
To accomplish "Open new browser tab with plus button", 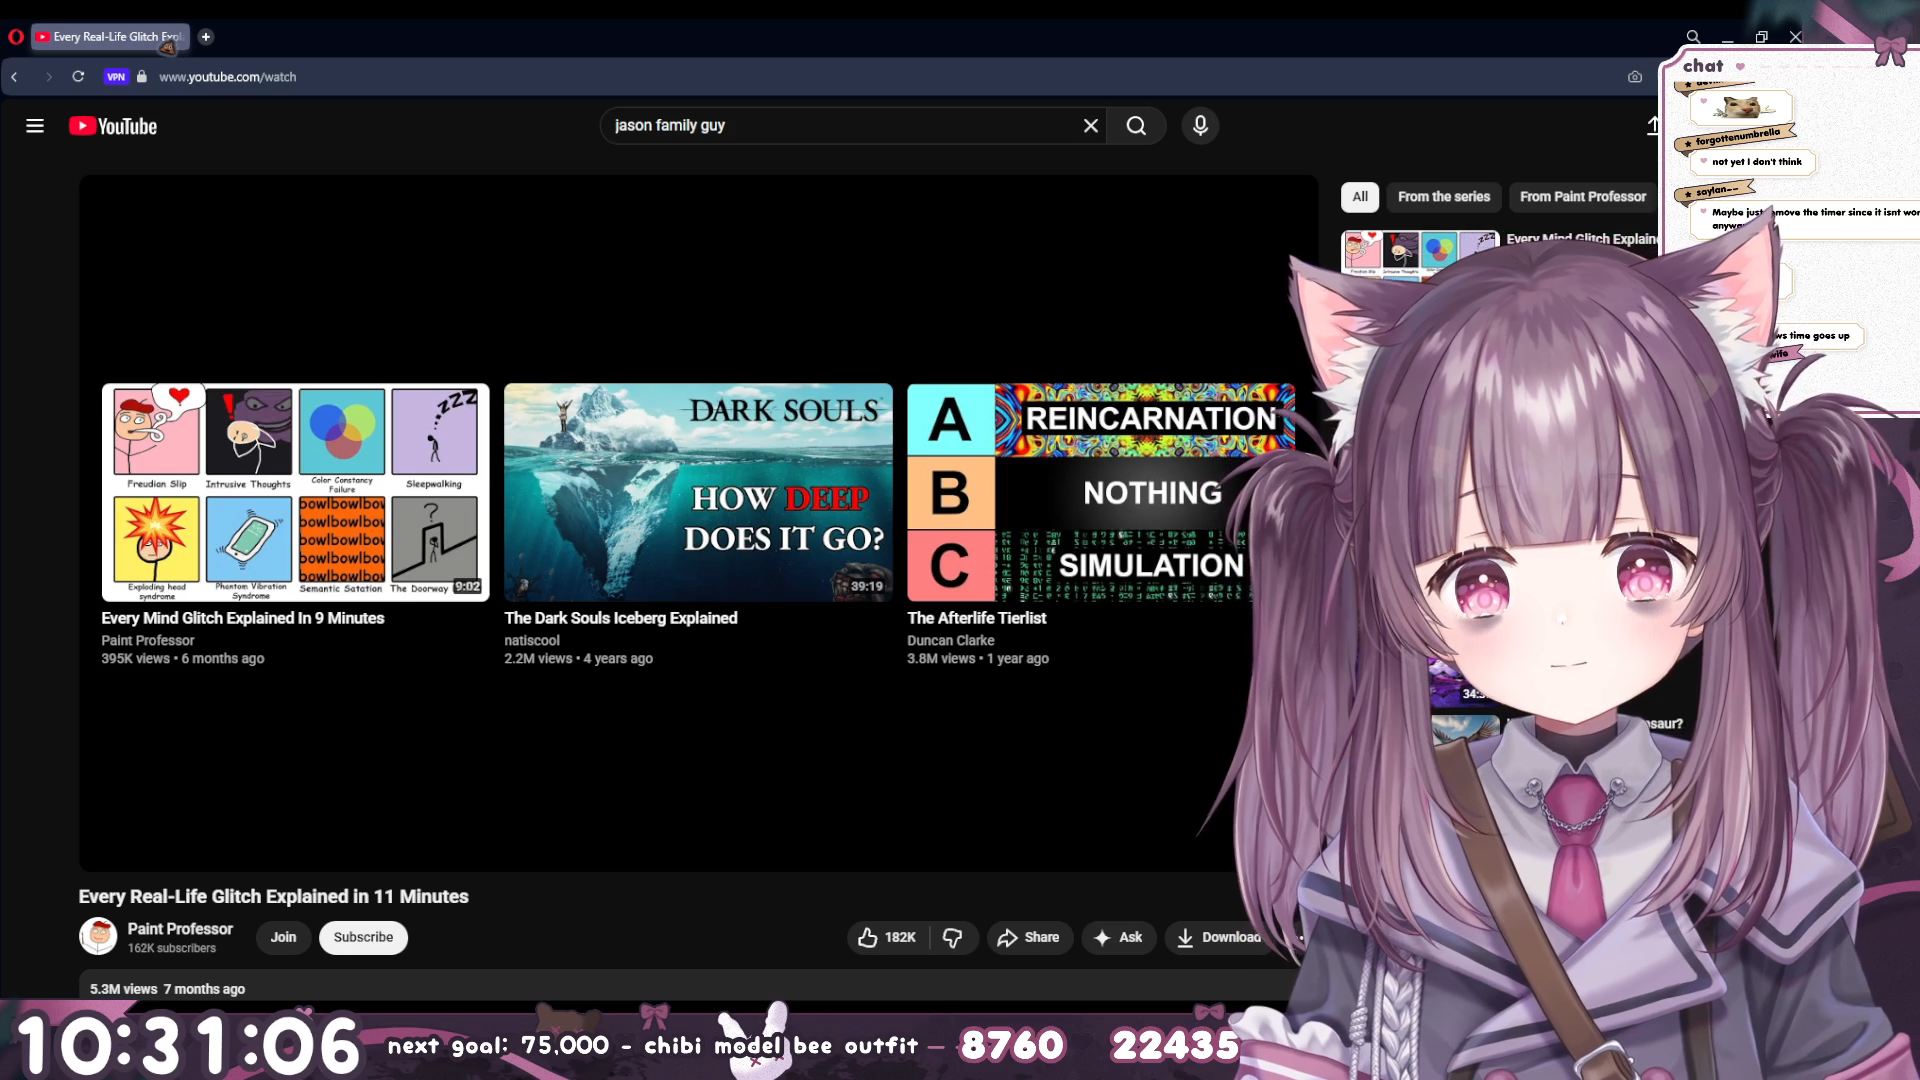I will click(206, 37).
